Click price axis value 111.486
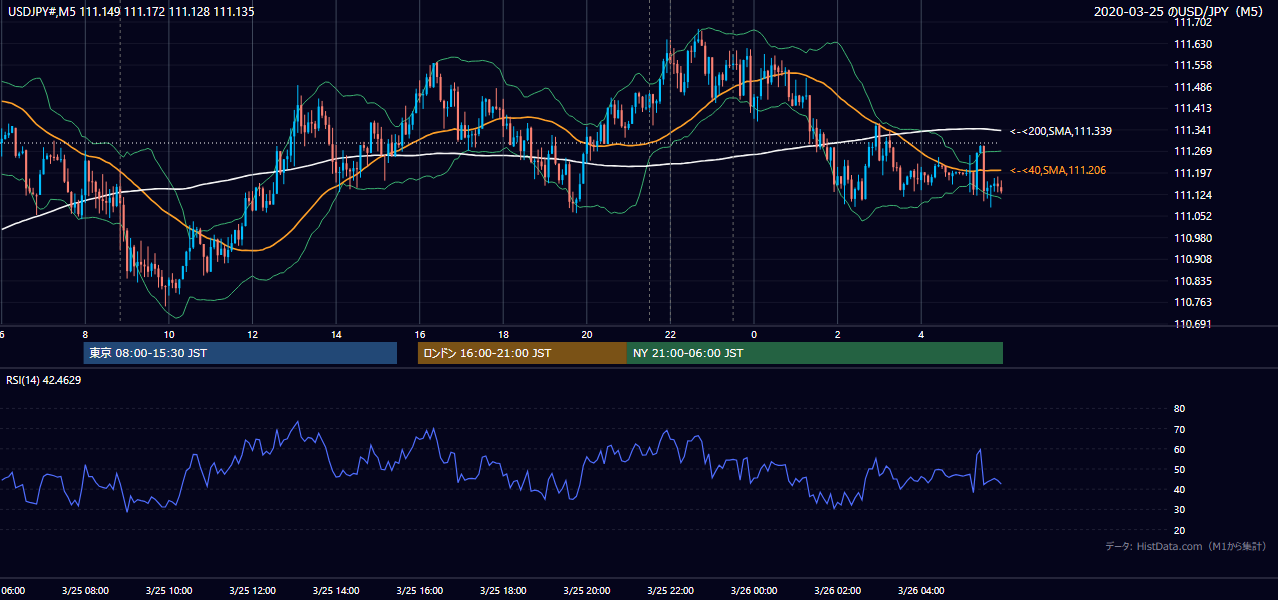1278x600 pixels. click(x=1192, y=87)
